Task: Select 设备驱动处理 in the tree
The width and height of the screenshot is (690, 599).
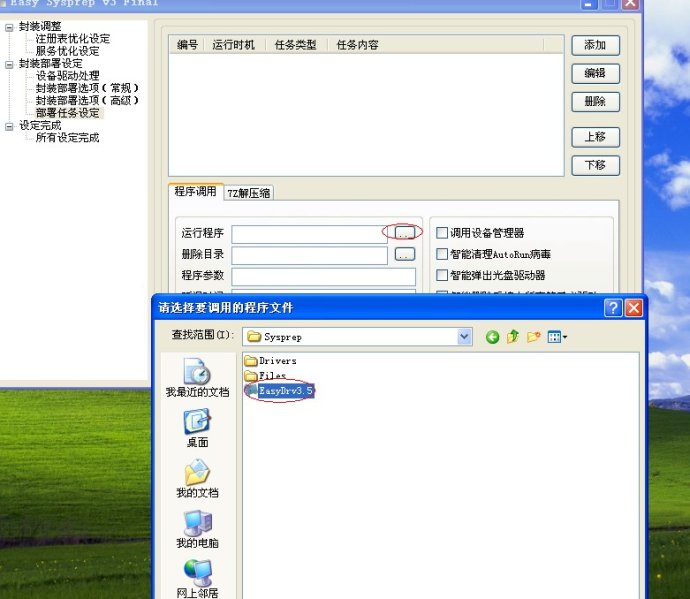Action: point(67,76)
